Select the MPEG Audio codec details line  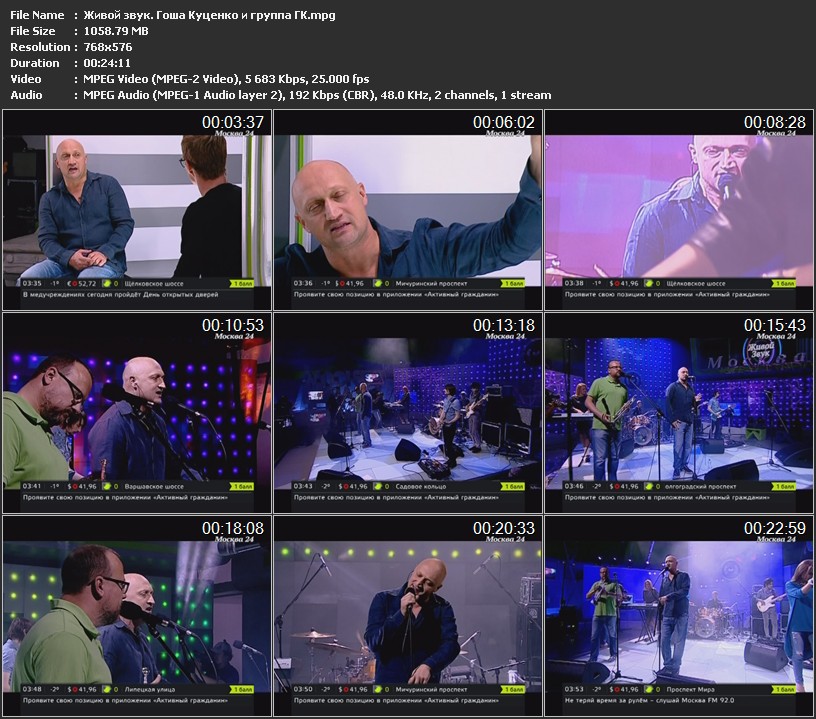(312, 95)
